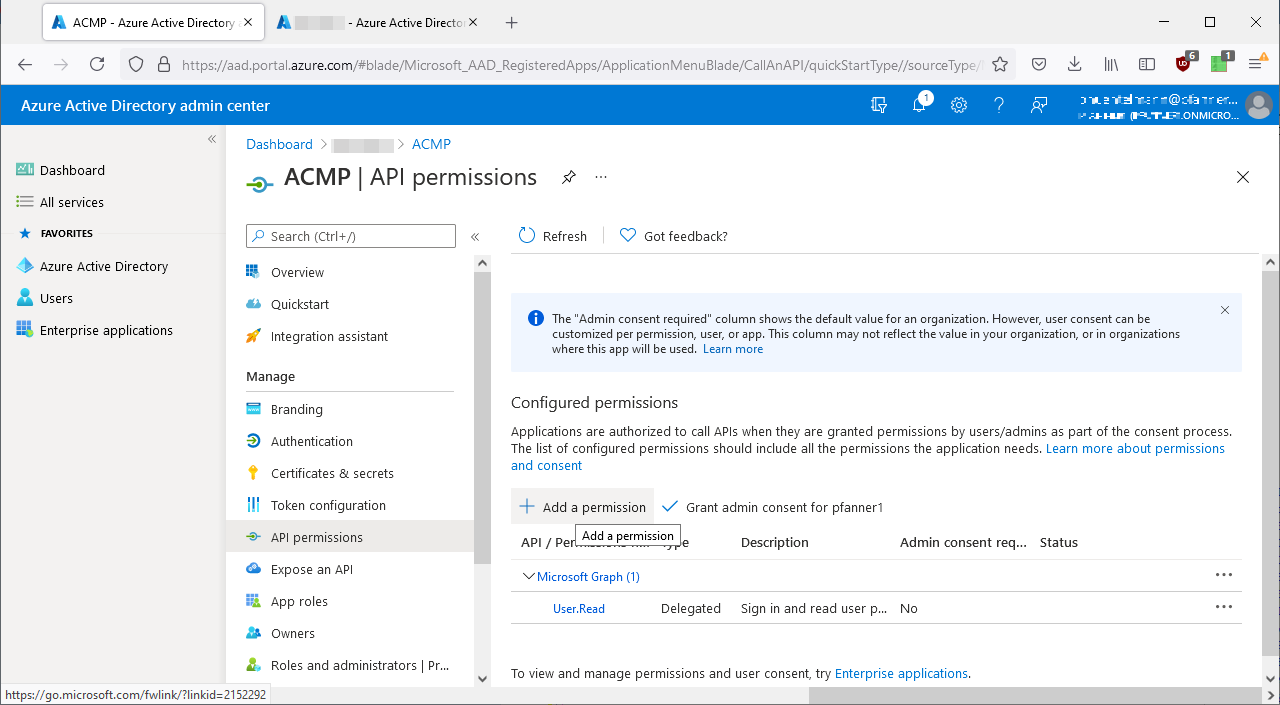Go to Authentication settings page
This screenshot has height=705, width=1280.
(311, 441)
